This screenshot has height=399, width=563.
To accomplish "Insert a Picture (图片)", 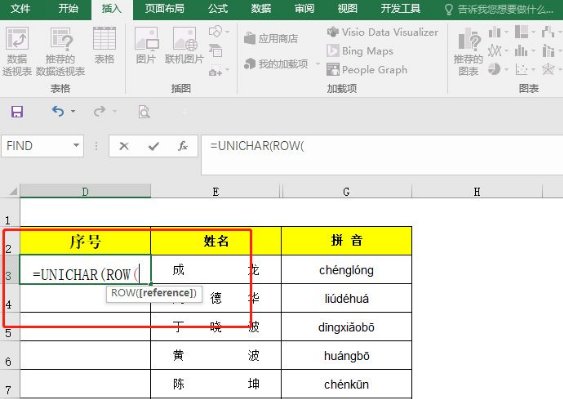I will pyautogui.click(x=146, y=45).
